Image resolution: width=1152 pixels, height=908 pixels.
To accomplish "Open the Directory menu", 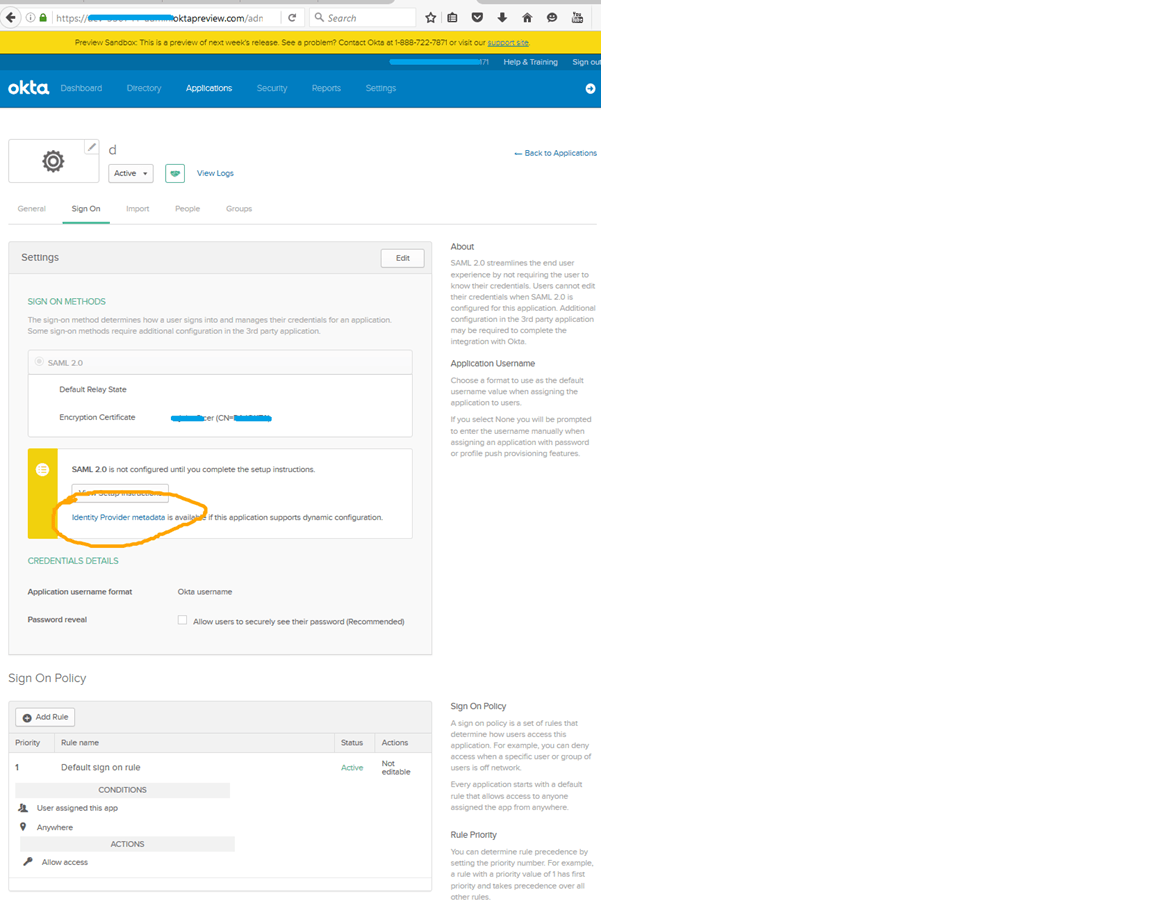I will [x=143, y=88].
